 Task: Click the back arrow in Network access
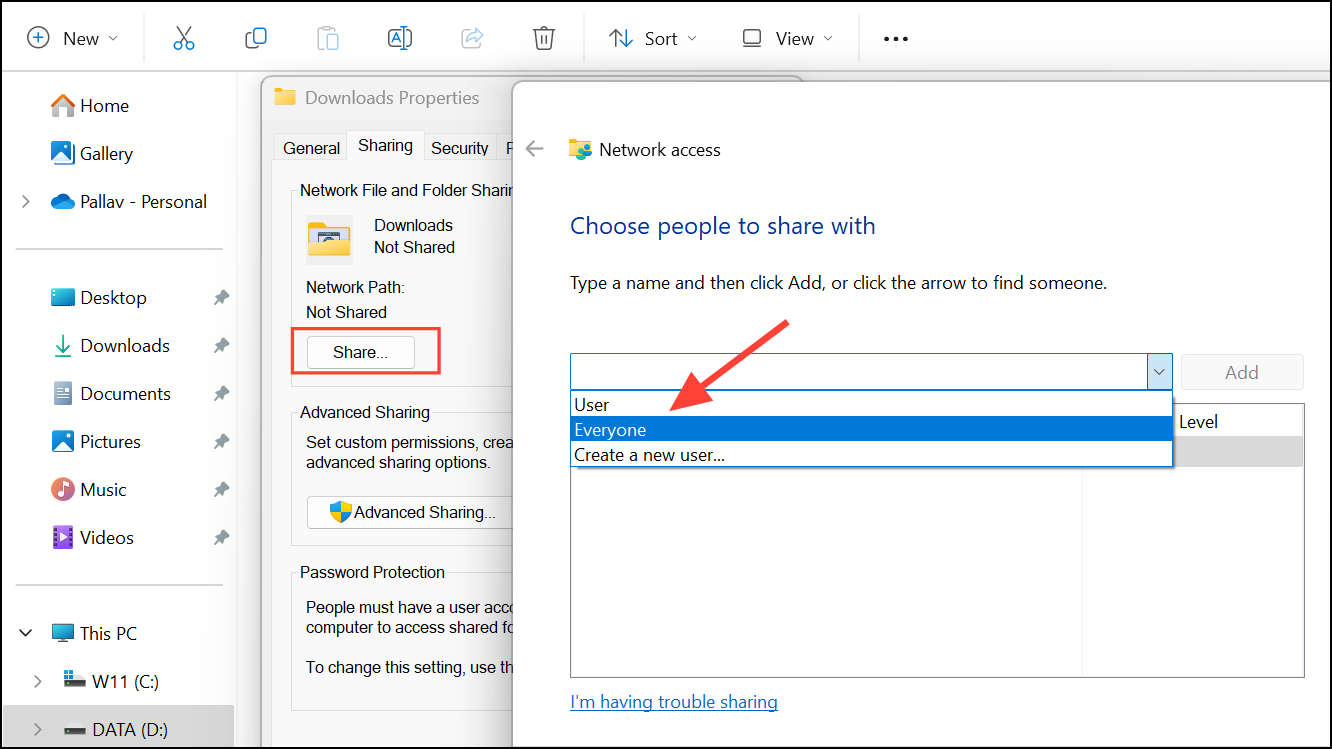click(534, 148)
